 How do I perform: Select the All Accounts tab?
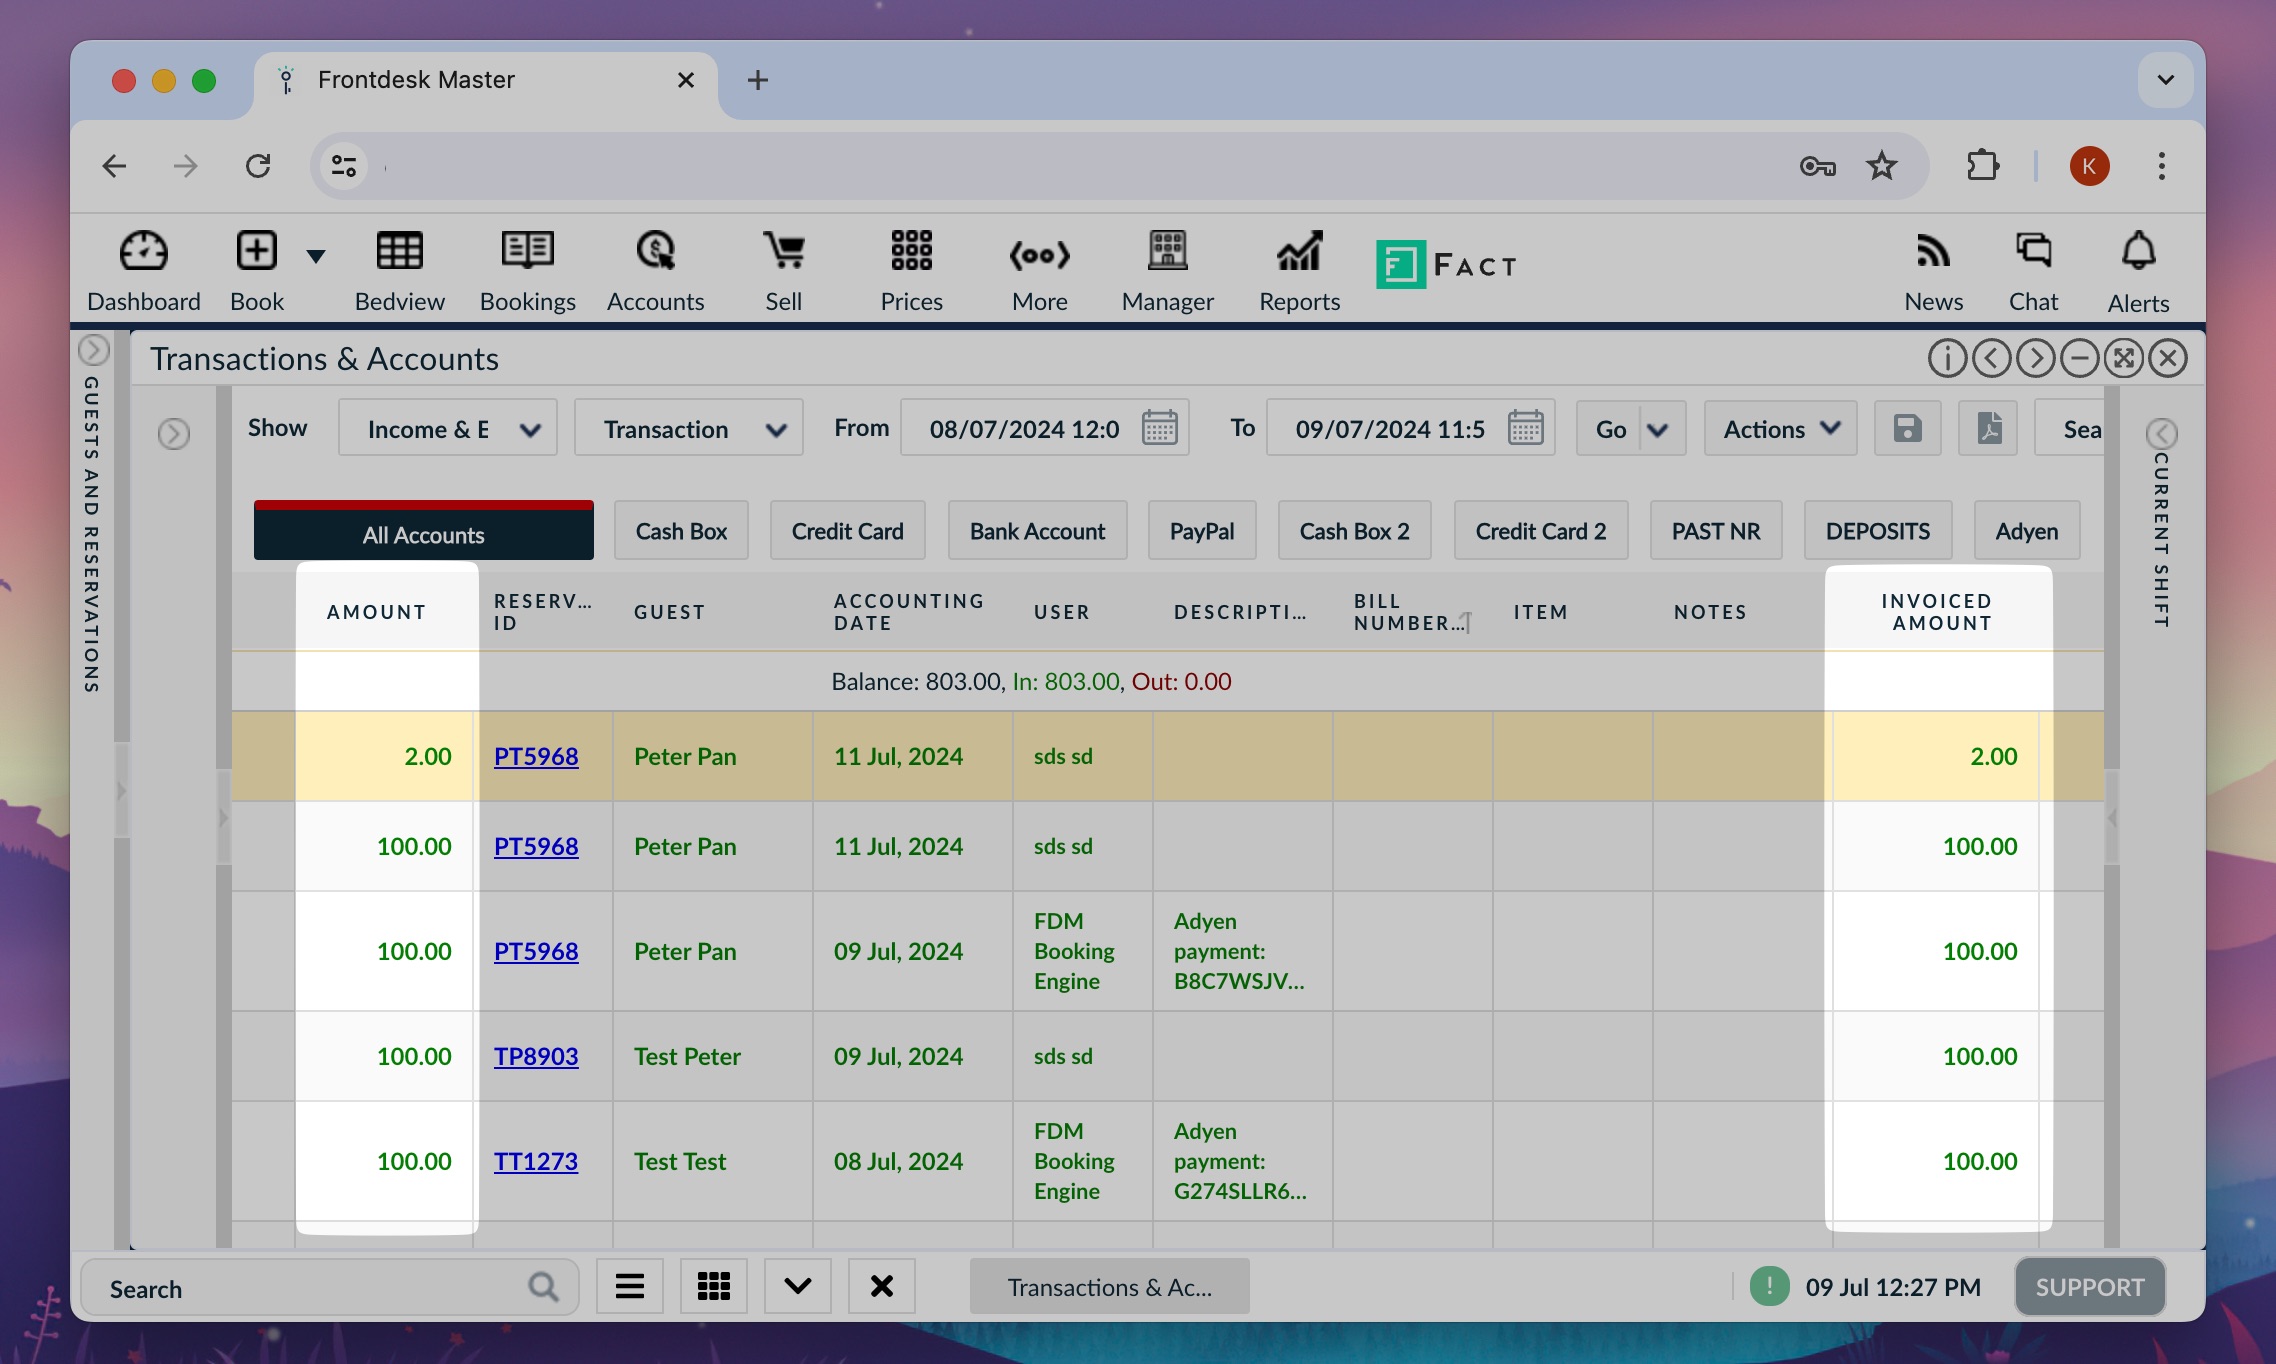[423, 531]
